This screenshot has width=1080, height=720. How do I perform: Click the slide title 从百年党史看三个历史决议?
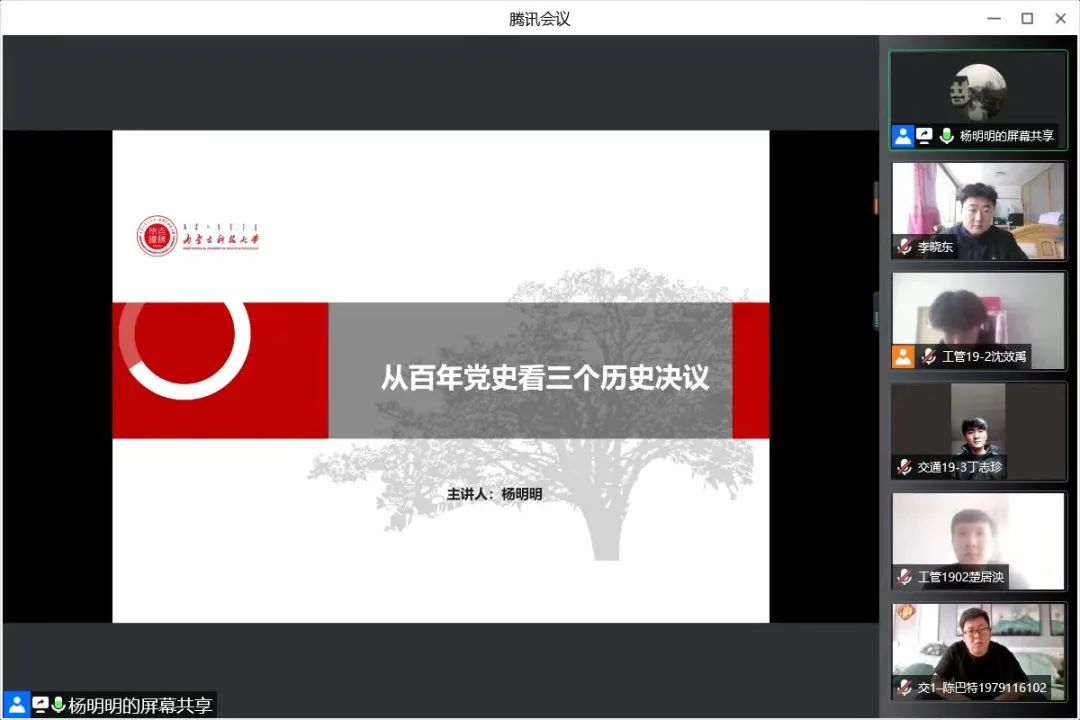pos(544,378)
